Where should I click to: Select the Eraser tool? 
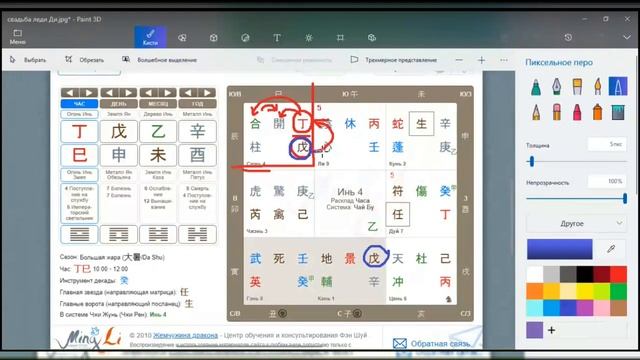tap(557, 111)
